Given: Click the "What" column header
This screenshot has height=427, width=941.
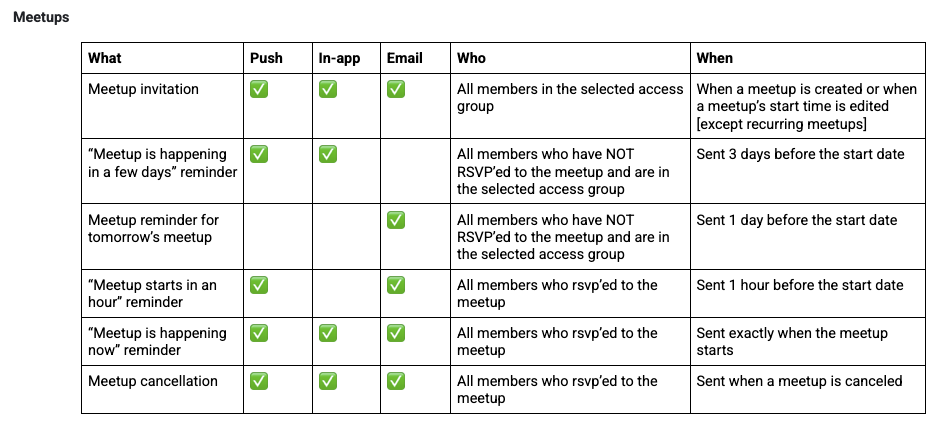Looking at the screenshot, I should click(x=104, y=58).
